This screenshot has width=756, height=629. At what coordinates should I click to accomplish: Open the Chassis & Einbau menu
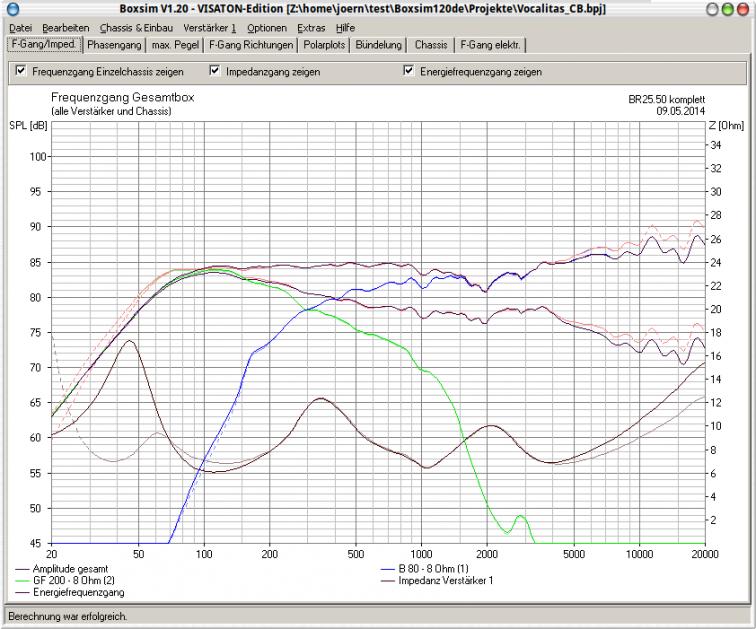(x=136, y=28)
